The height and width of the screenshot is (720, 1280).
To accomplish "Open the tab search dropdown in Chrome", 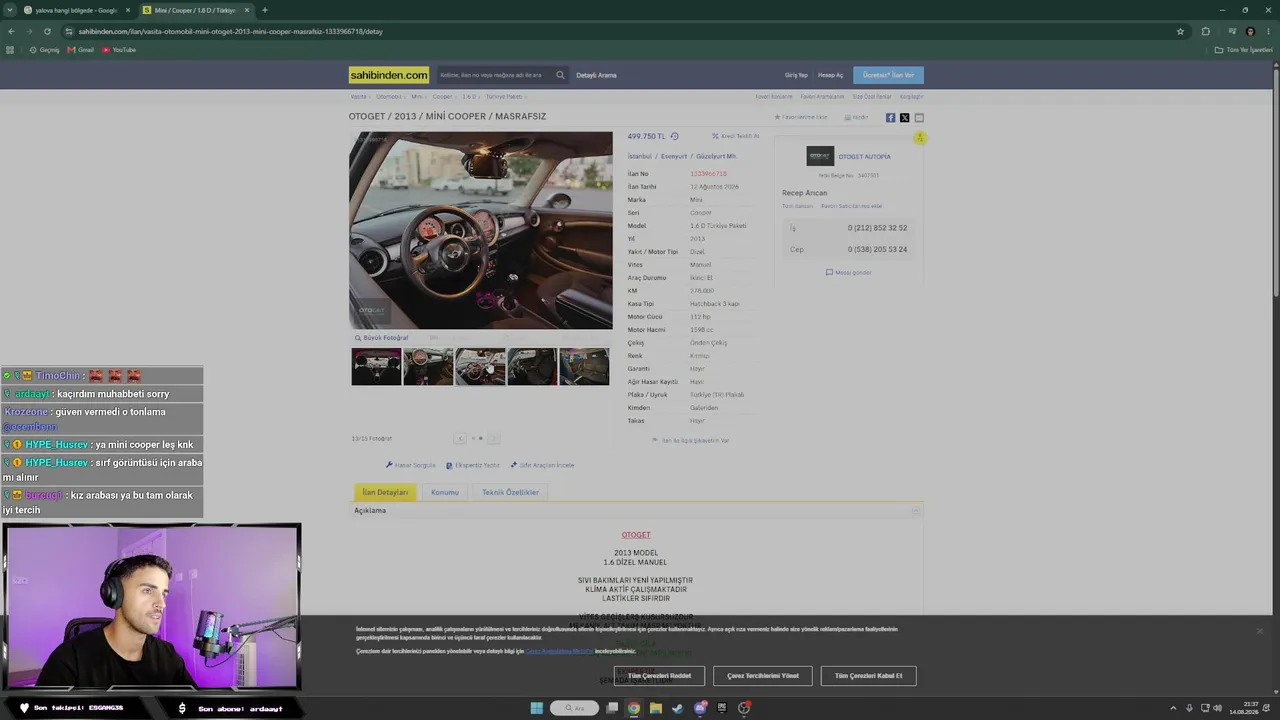I will pos(11,10).
